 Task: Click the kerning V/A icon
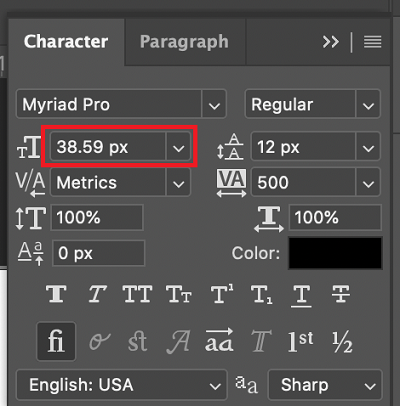[30, 184]
